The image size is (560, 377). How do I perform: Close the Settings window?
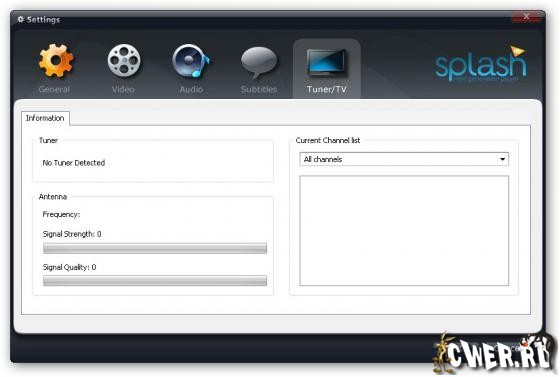pos(526,16)
